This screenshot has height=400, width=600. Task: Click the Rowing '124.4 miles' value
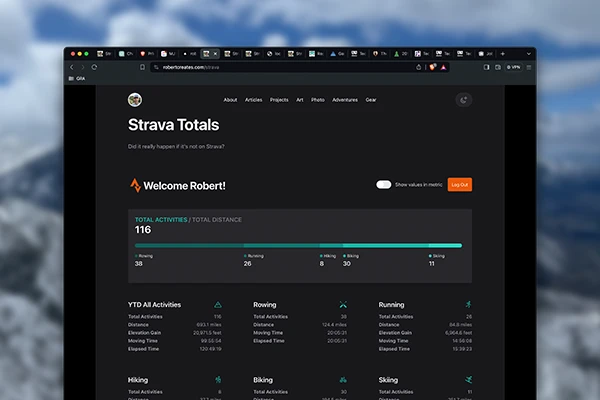(x=334, y=325)
